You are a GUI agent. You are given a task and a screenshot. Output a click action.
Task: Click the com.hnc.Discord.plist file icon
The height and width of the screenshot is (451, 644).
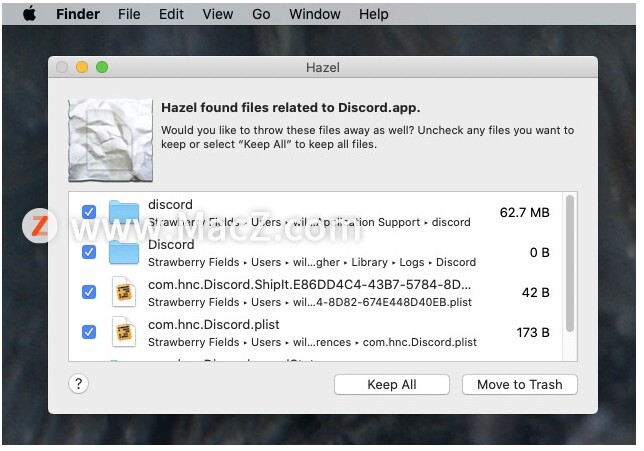pos(124,332)
